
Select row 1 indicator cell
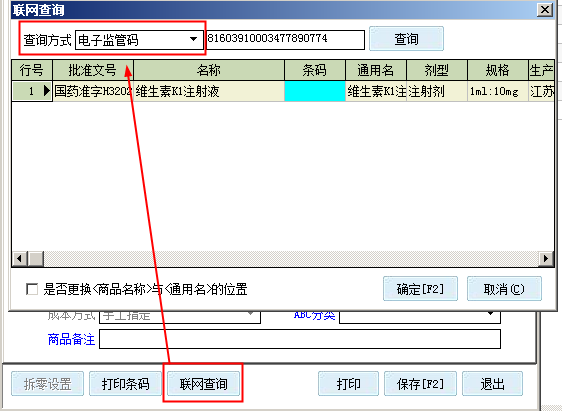click(32, 91)
